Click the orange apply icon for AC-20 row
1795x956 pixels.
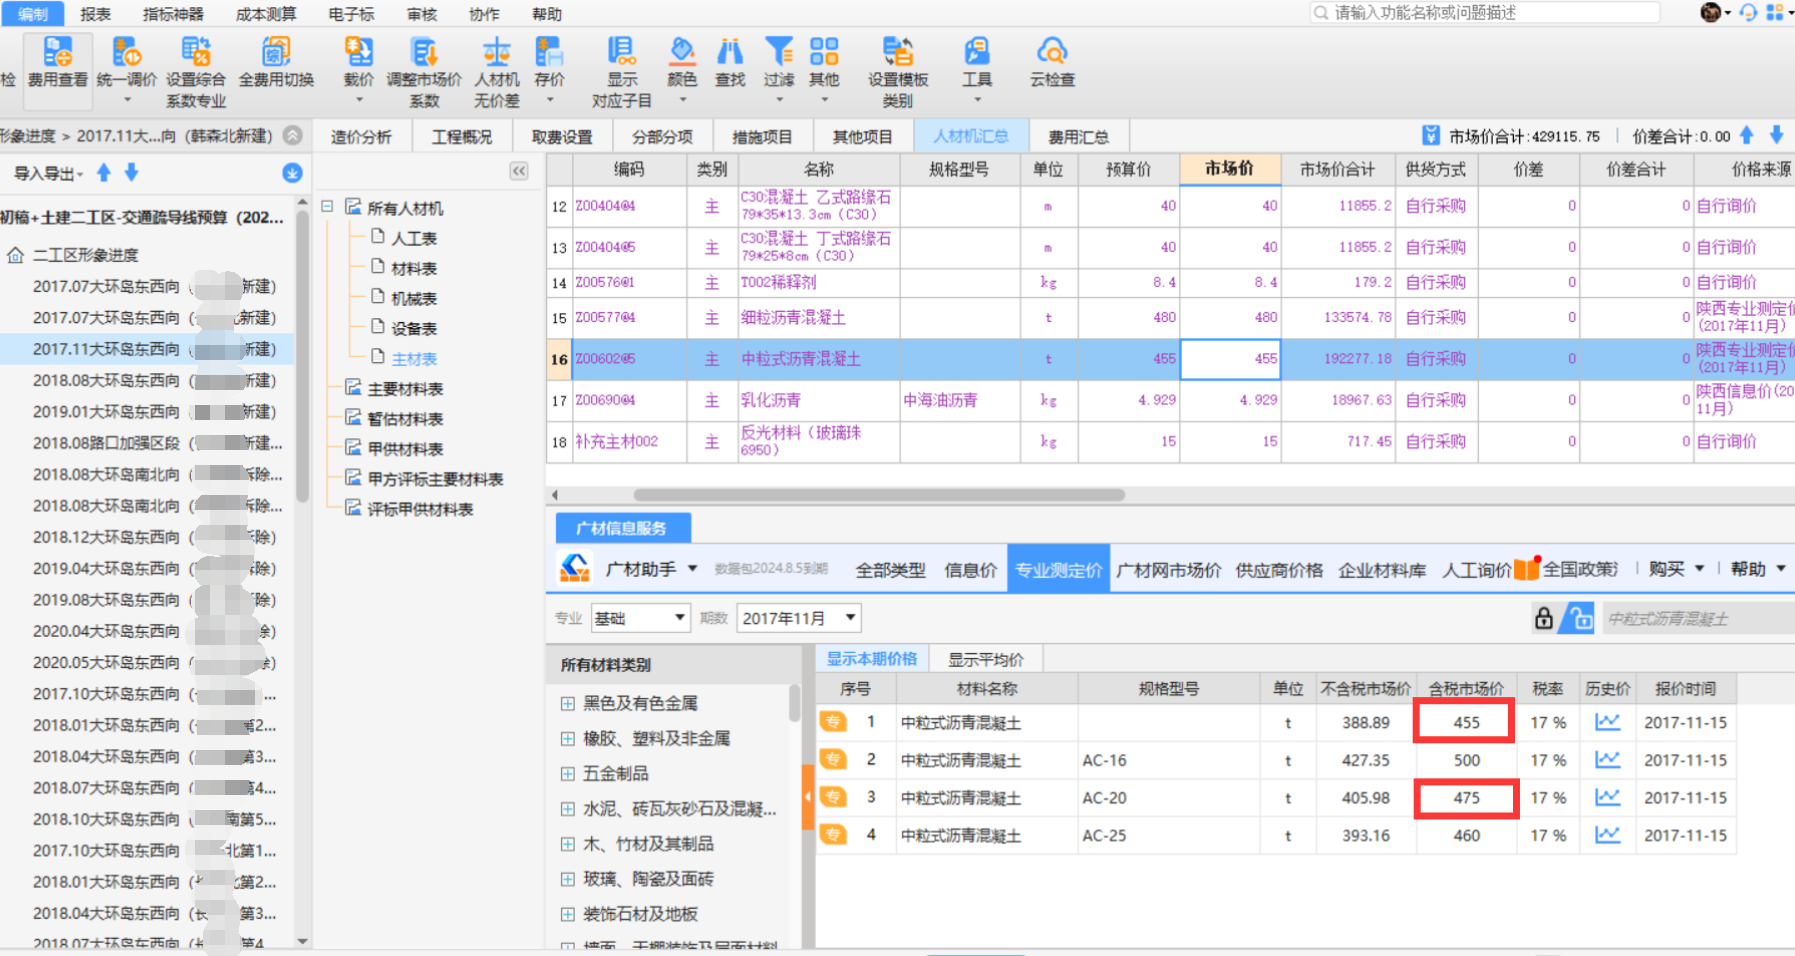[x=833, y=797]
